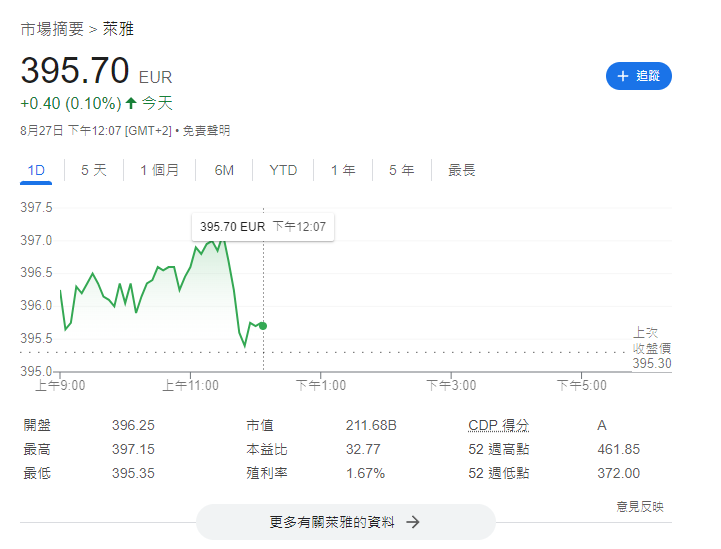Screen dimensions: 721x549
Task: Open the 免責聲明 disclaimer link
Action: tap(206, 130)
